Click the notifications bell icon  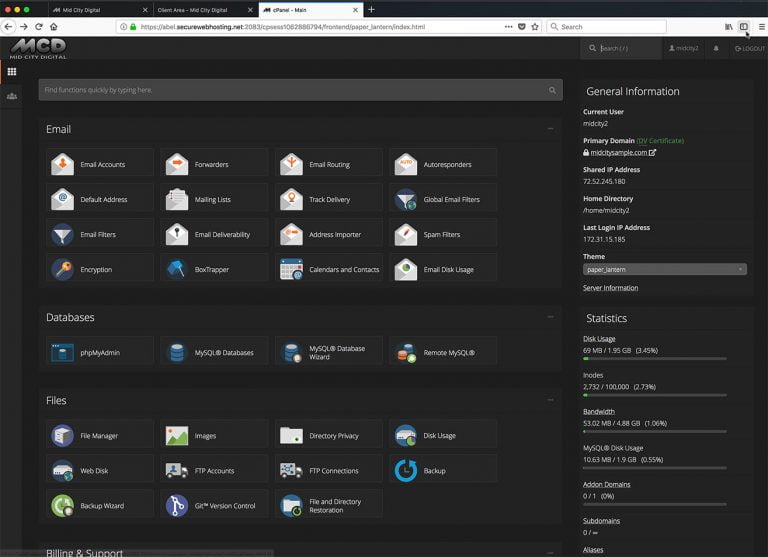[715, 48]
